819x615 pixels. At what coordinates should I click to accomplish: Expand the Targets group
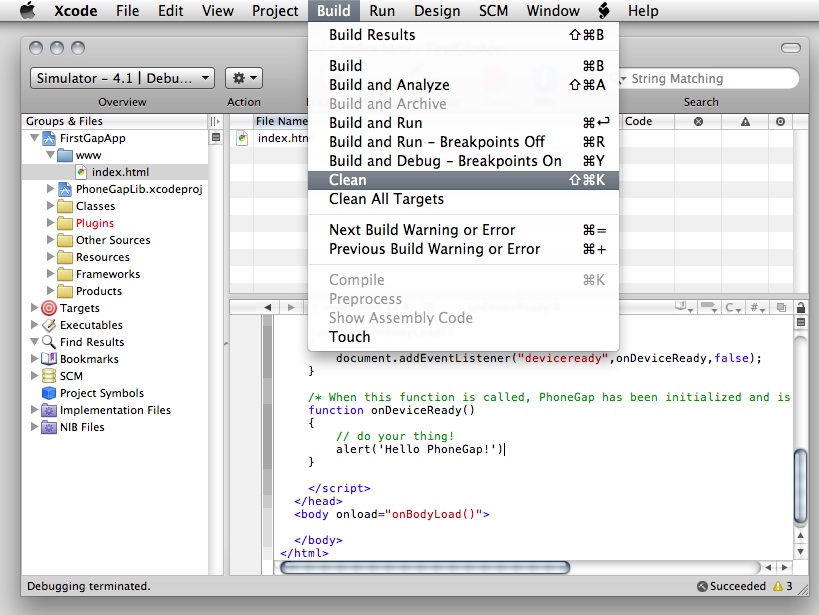[34, 308]
